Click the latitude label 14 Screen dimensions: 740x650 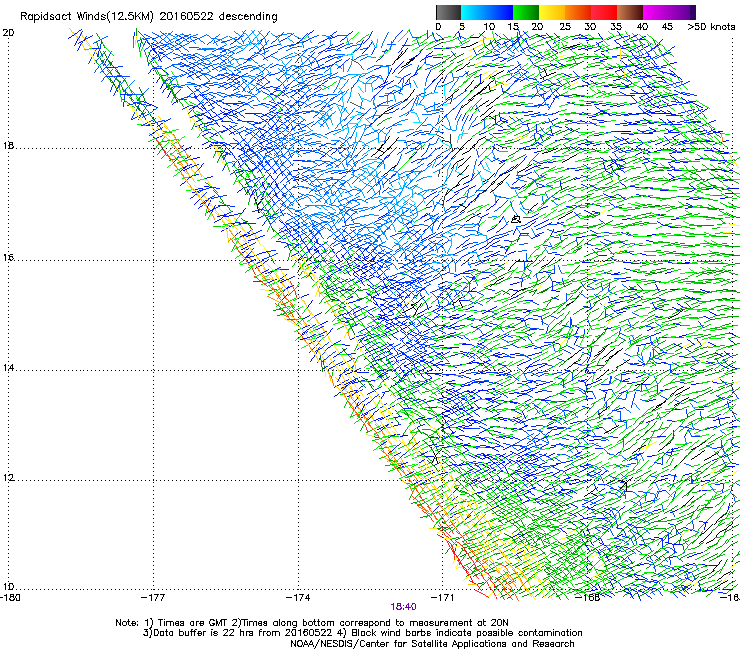[8, 368]
